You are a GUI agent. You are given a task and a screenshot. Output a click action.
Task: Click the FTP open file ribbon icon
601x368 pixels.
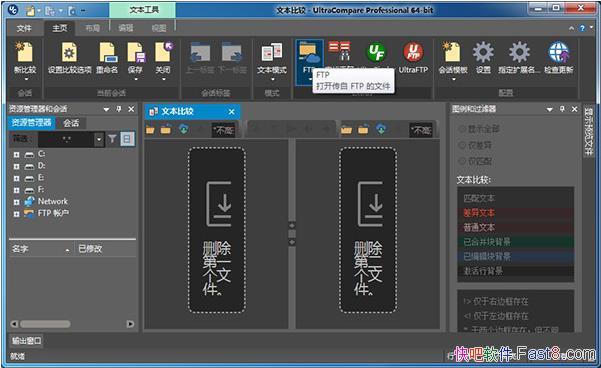309,53
